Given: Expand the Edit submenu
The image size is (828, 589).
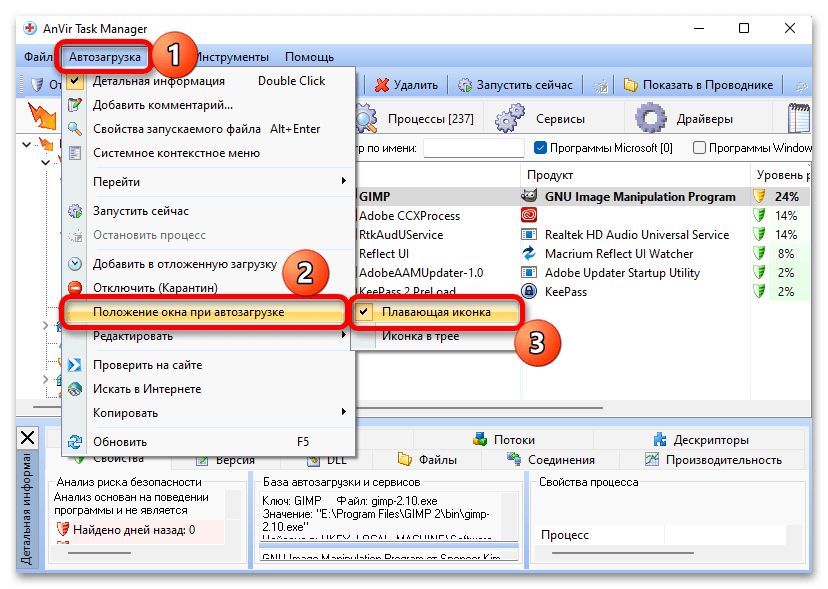Looking at the screenshot, I should (x=209, y=336).
